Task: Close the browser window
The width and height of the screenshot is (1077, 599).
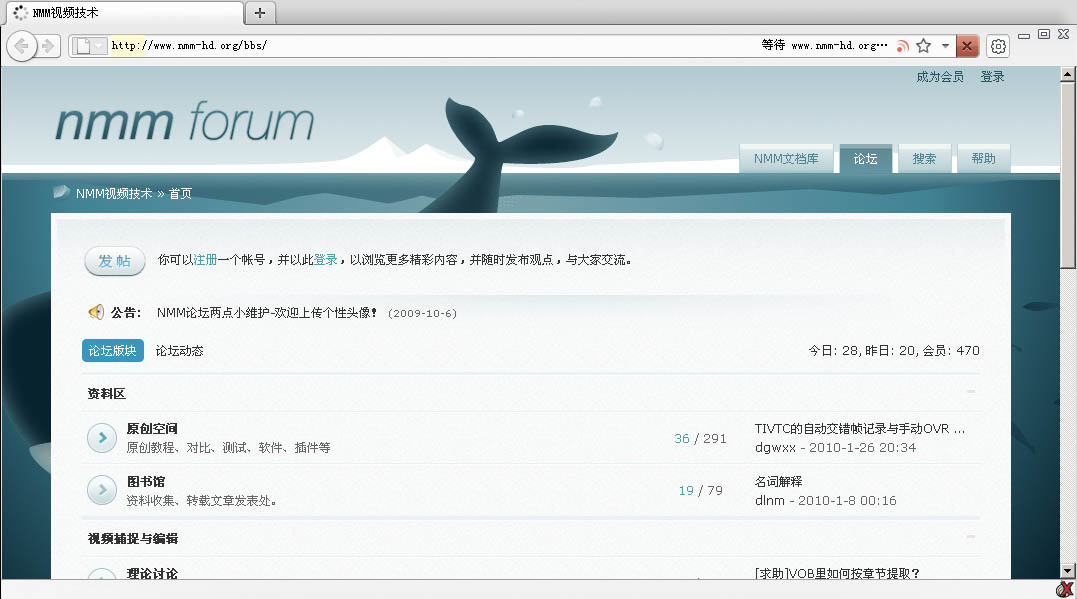Action: coord(1064,34)
